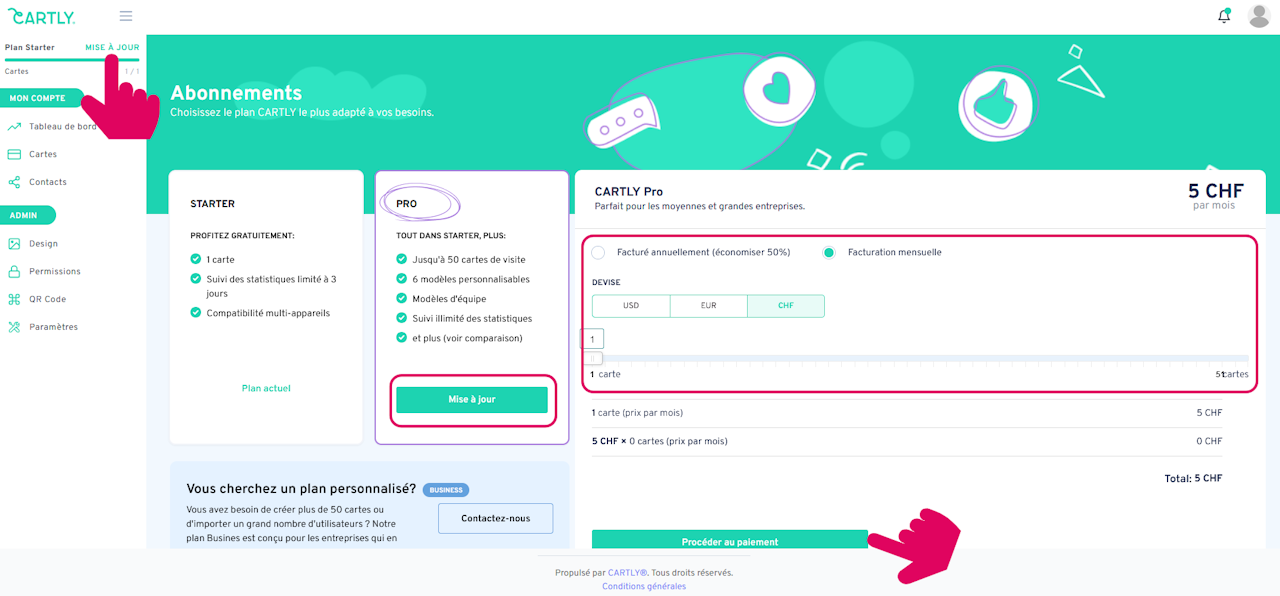Click the Tableau de bord chart icon

pos(14,127)
